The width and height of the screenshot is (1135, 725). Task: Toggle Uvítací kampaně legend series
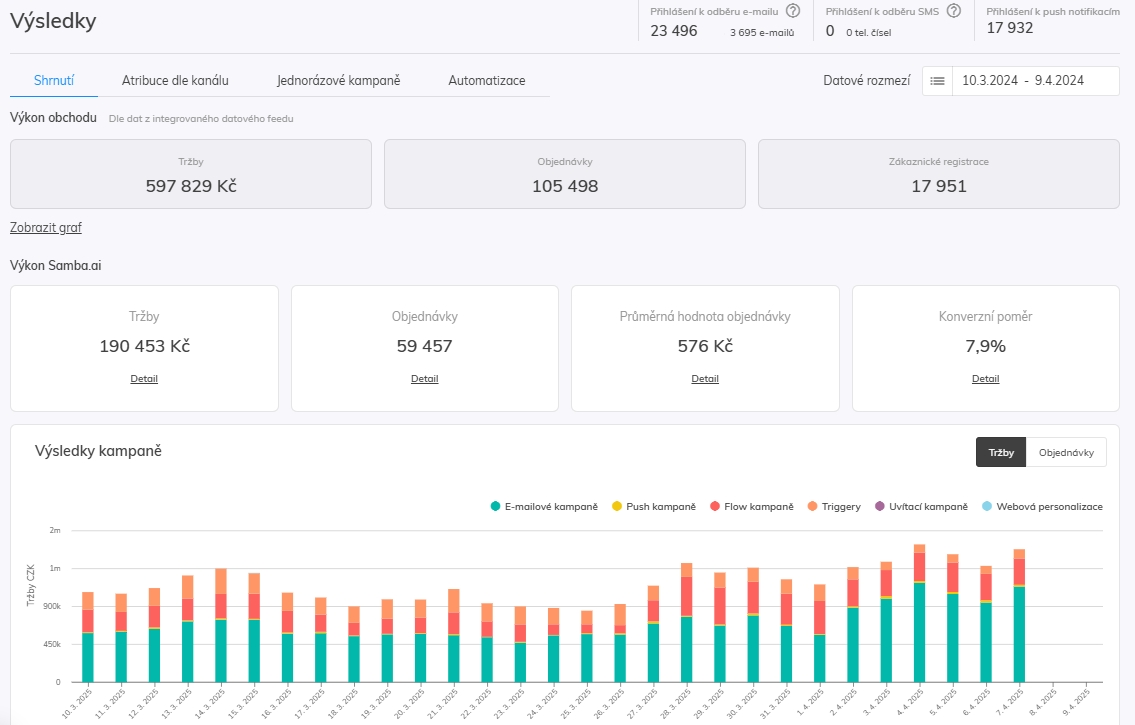click(x=923, y=507)
